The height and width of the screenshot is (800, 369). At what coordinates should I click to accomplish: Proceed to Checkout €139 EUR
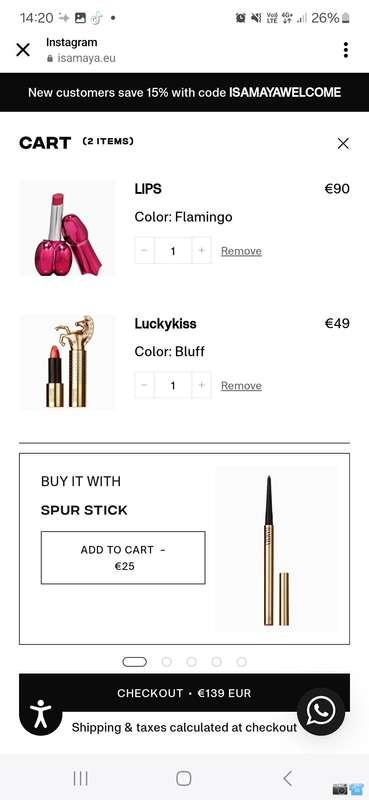pos(184,693)
